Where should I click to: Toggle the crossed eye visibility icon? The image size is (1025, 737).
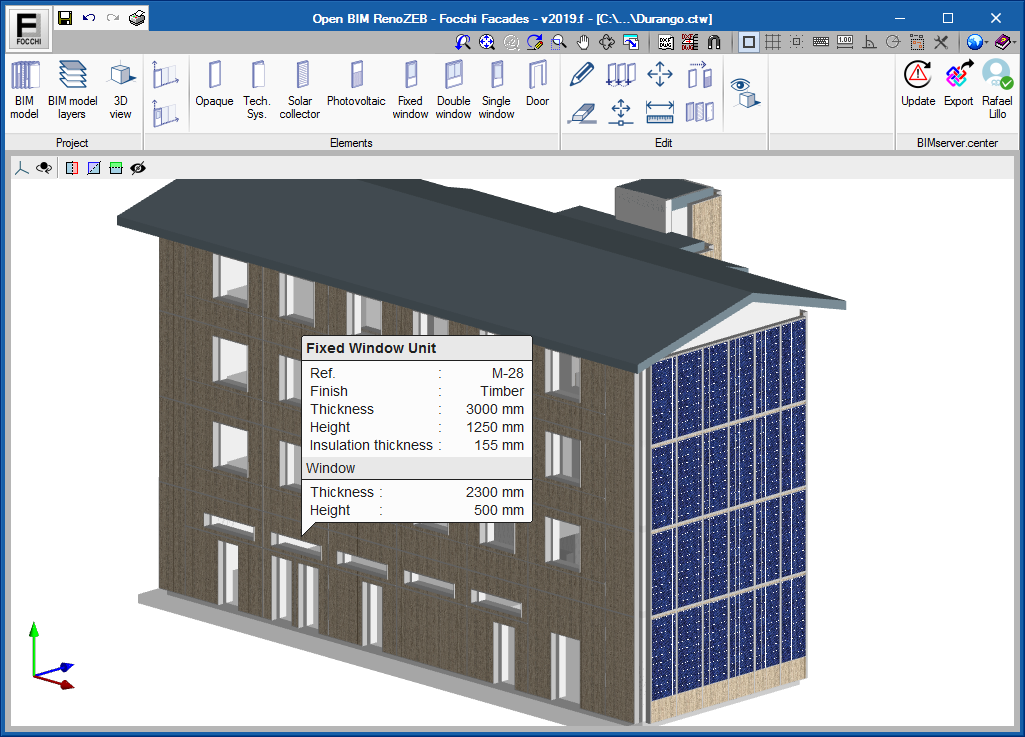(x=138, y=169)
